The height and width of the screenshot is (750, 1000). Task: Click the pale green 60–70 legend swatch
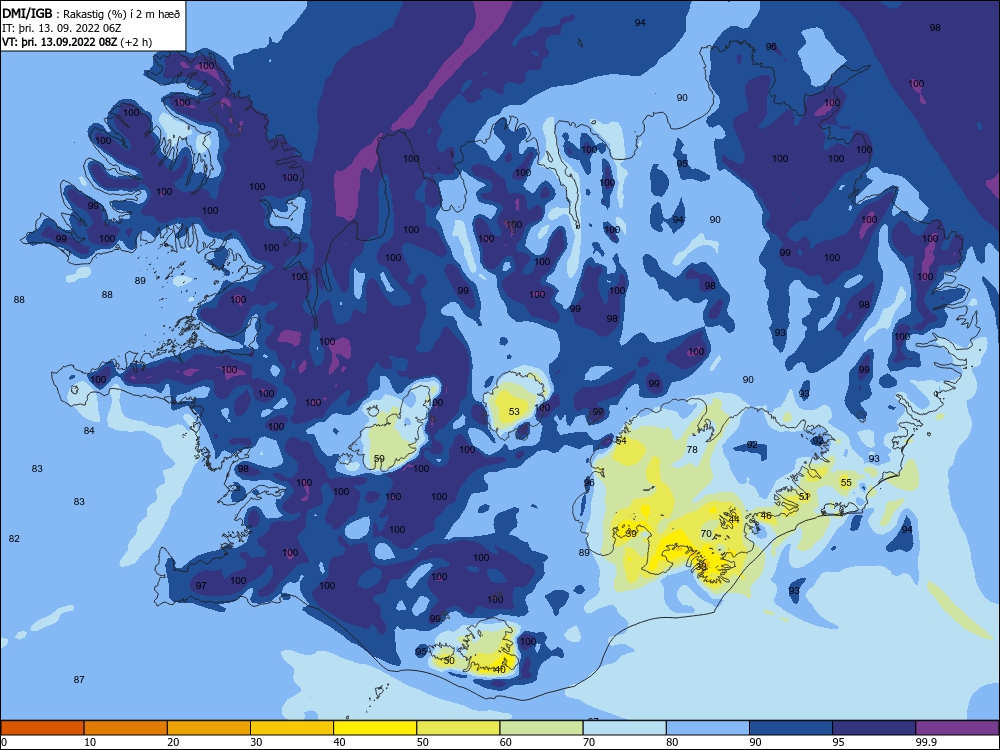coord(541,728)
